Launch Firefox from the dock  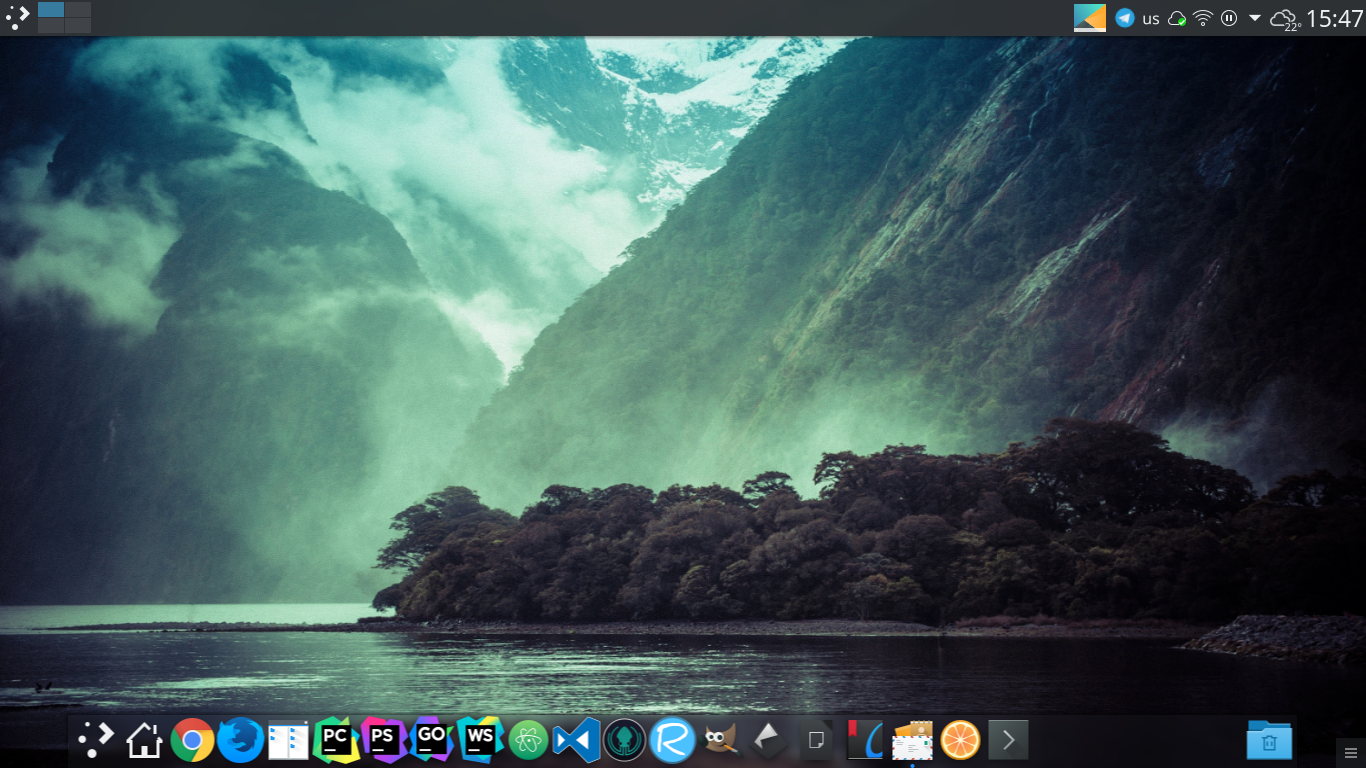click(240, 740)
